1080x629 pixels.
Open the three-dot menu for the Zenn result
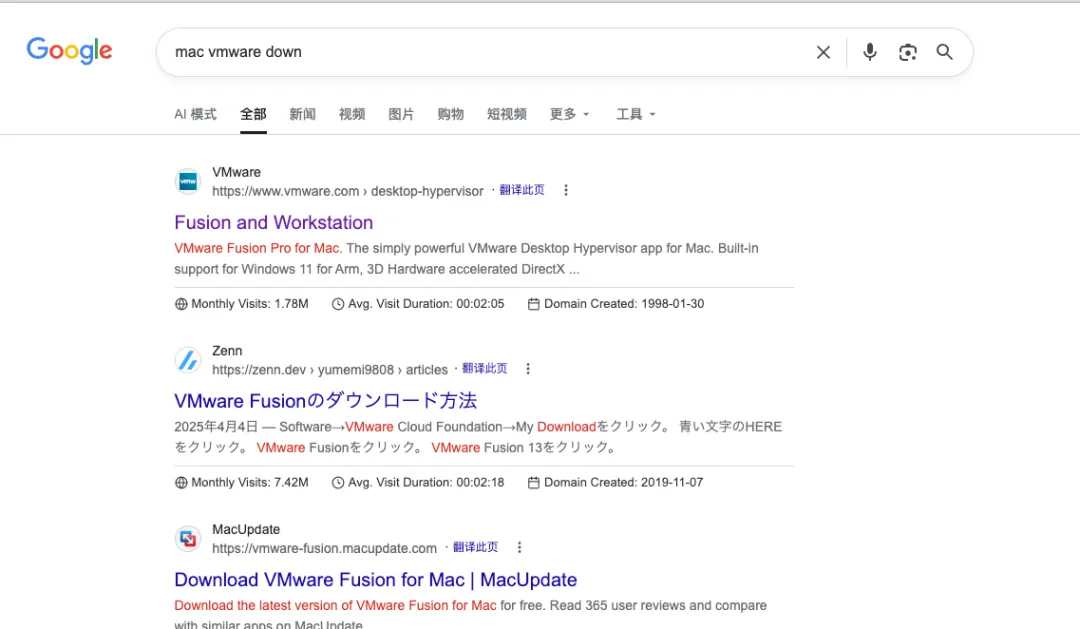coord(528,369)
